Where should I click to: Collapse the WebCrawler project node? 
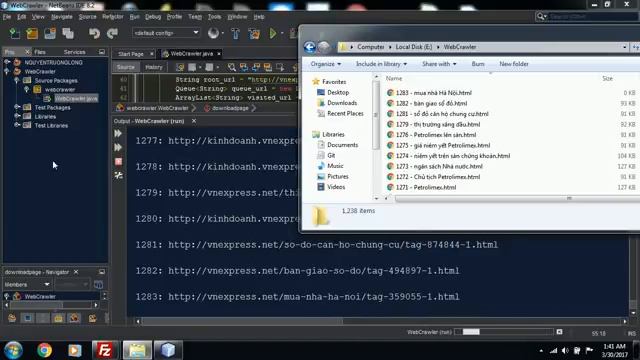coord(7,71)
